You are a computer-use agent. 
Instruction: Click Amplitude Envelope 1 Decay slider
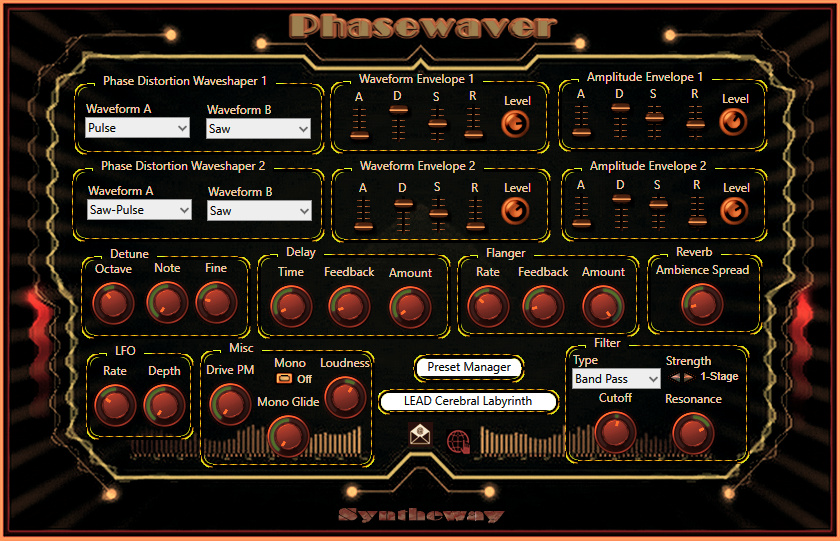[620, 121]
